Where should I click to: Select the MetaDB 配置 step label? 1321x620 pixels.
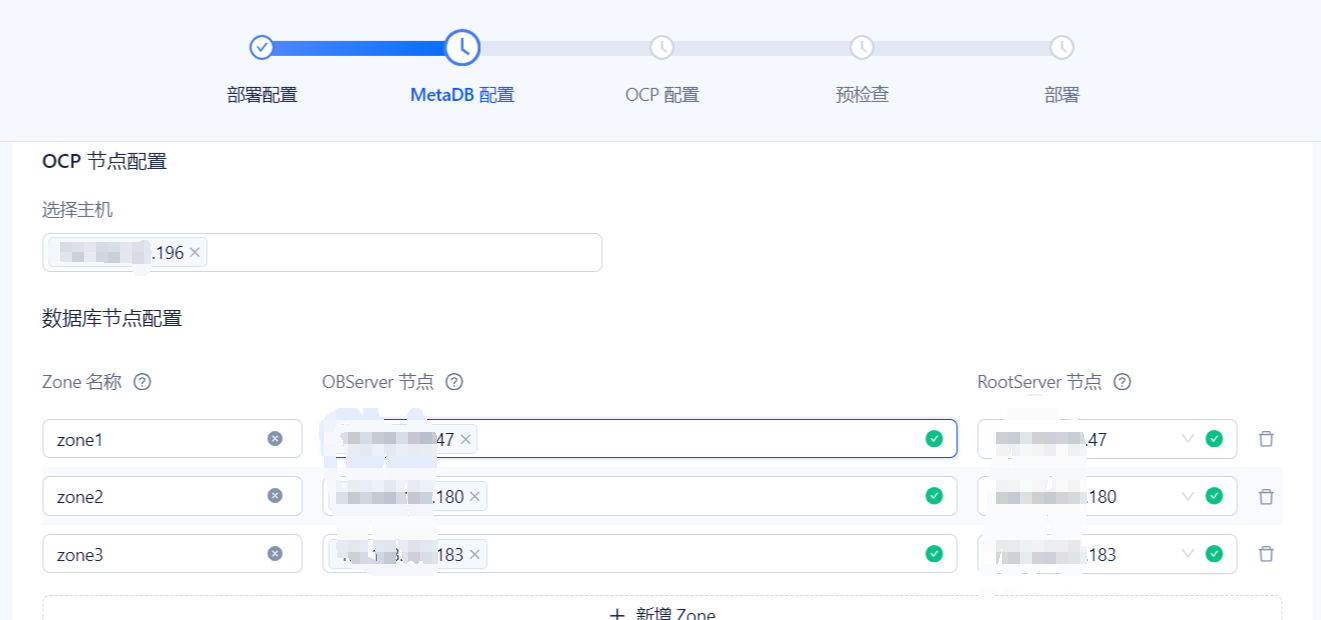462,95
